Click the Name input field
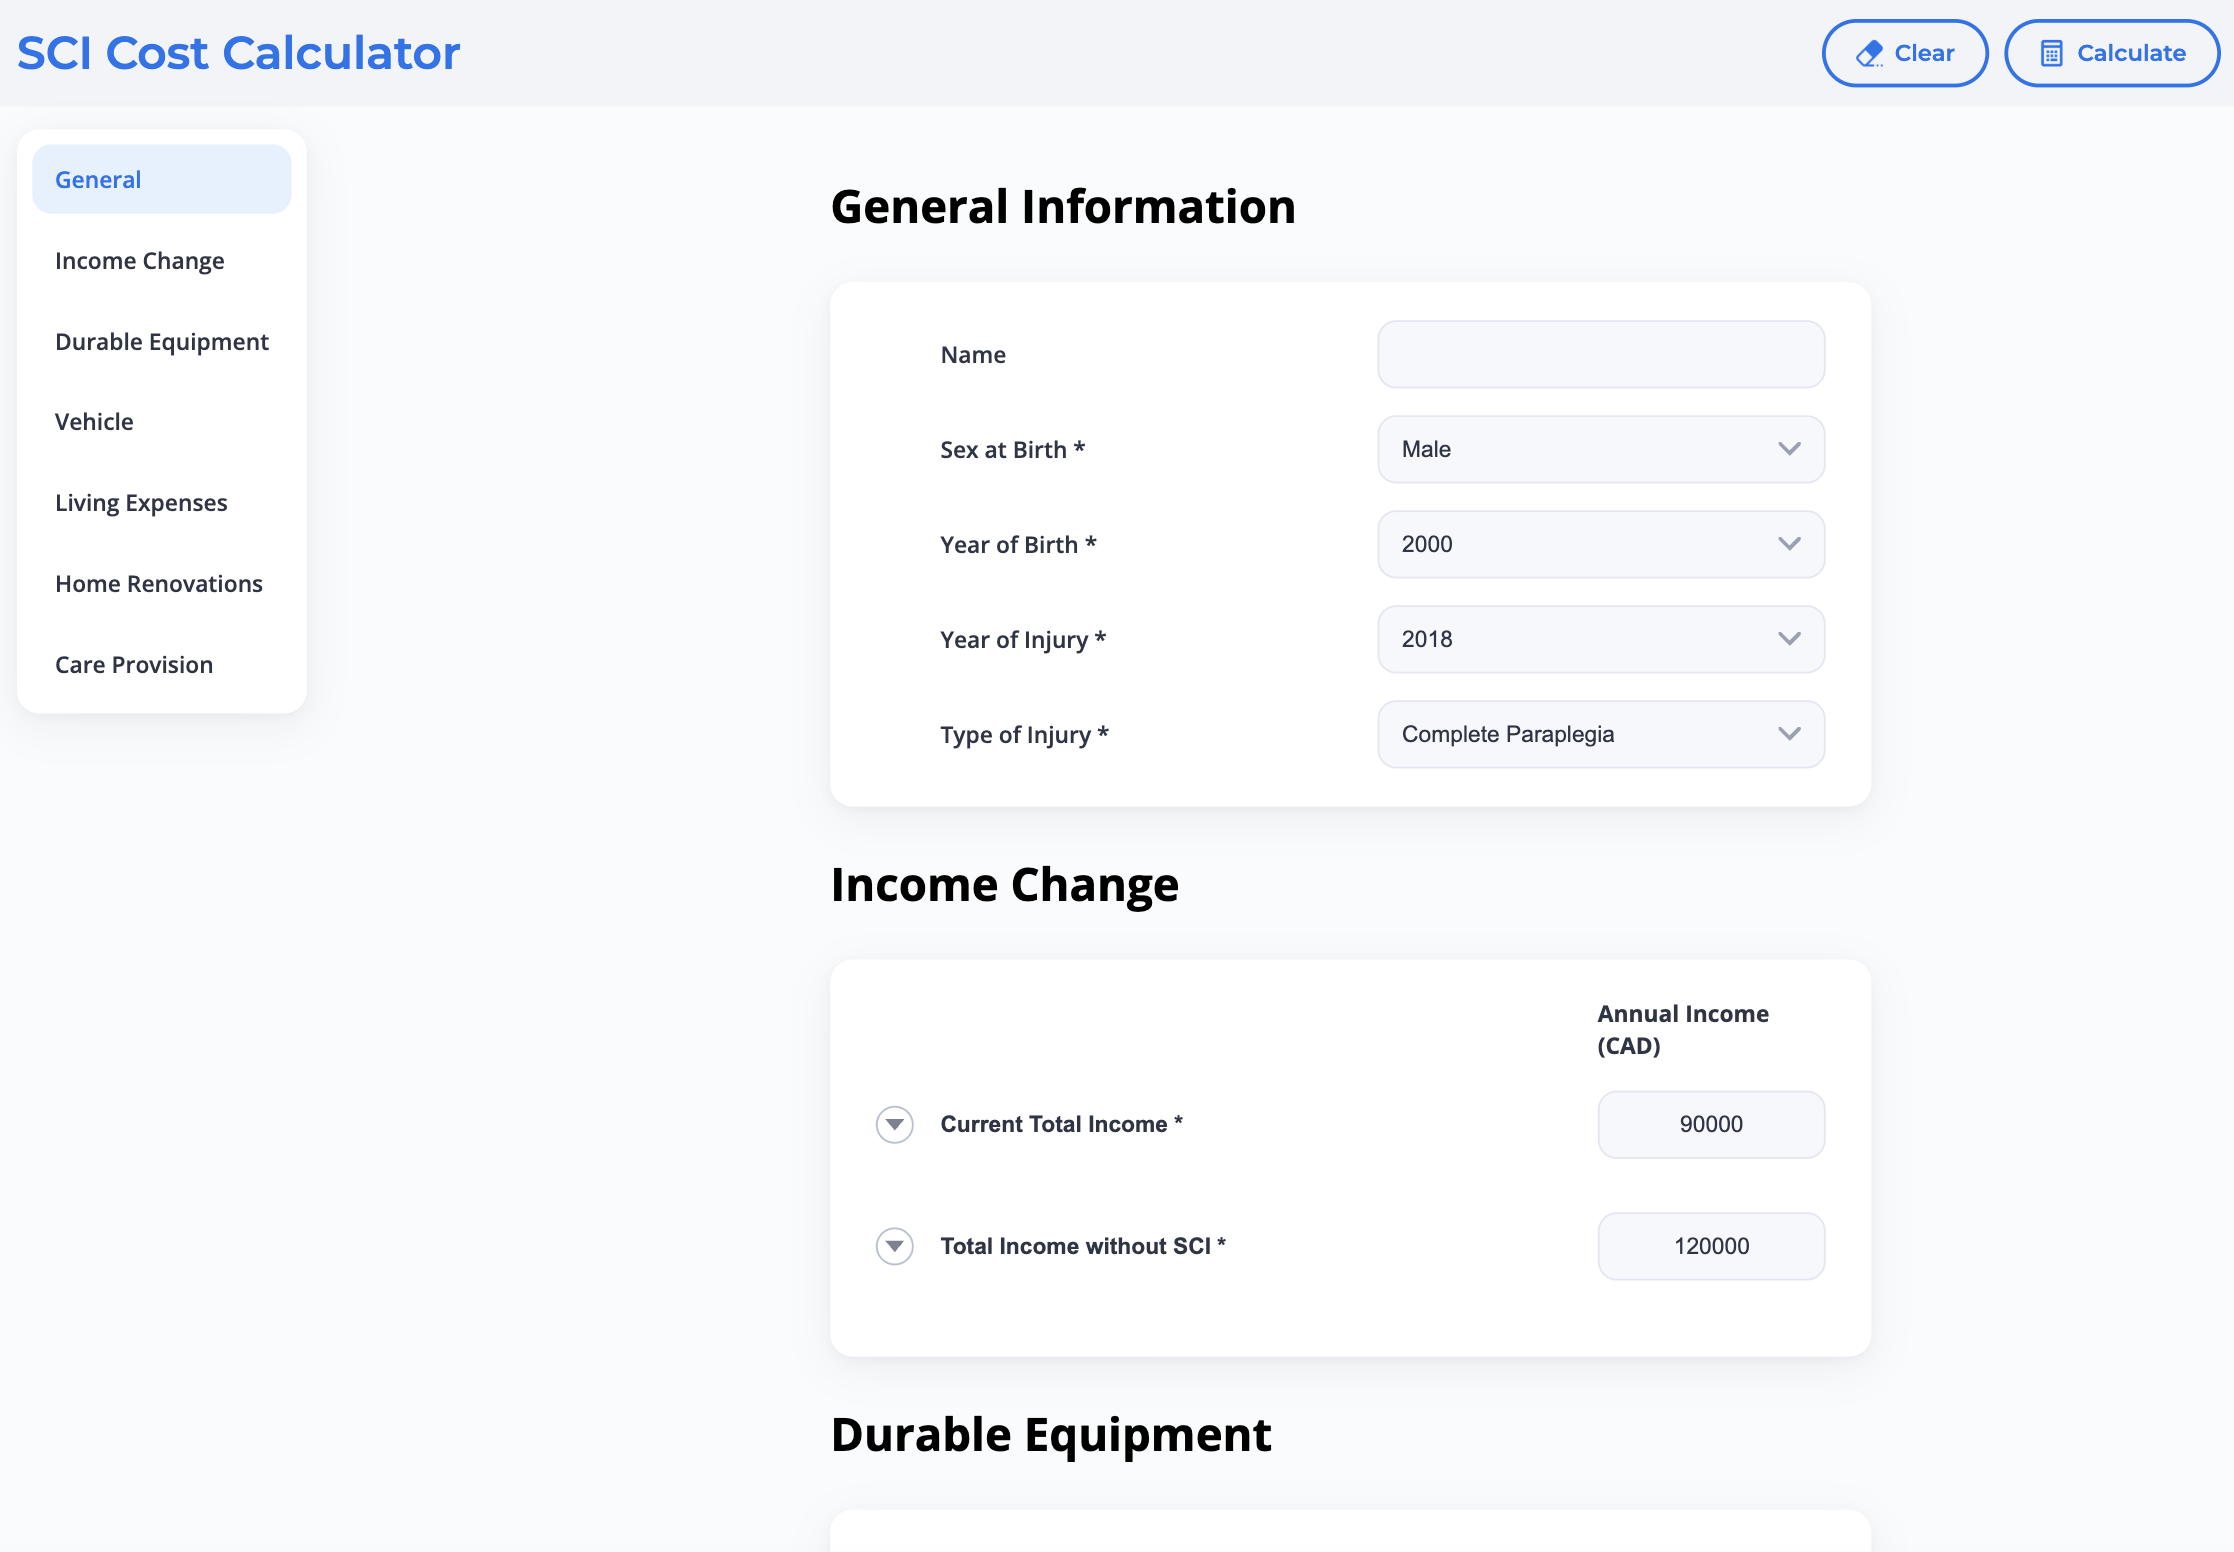 tap(1601, 354)
